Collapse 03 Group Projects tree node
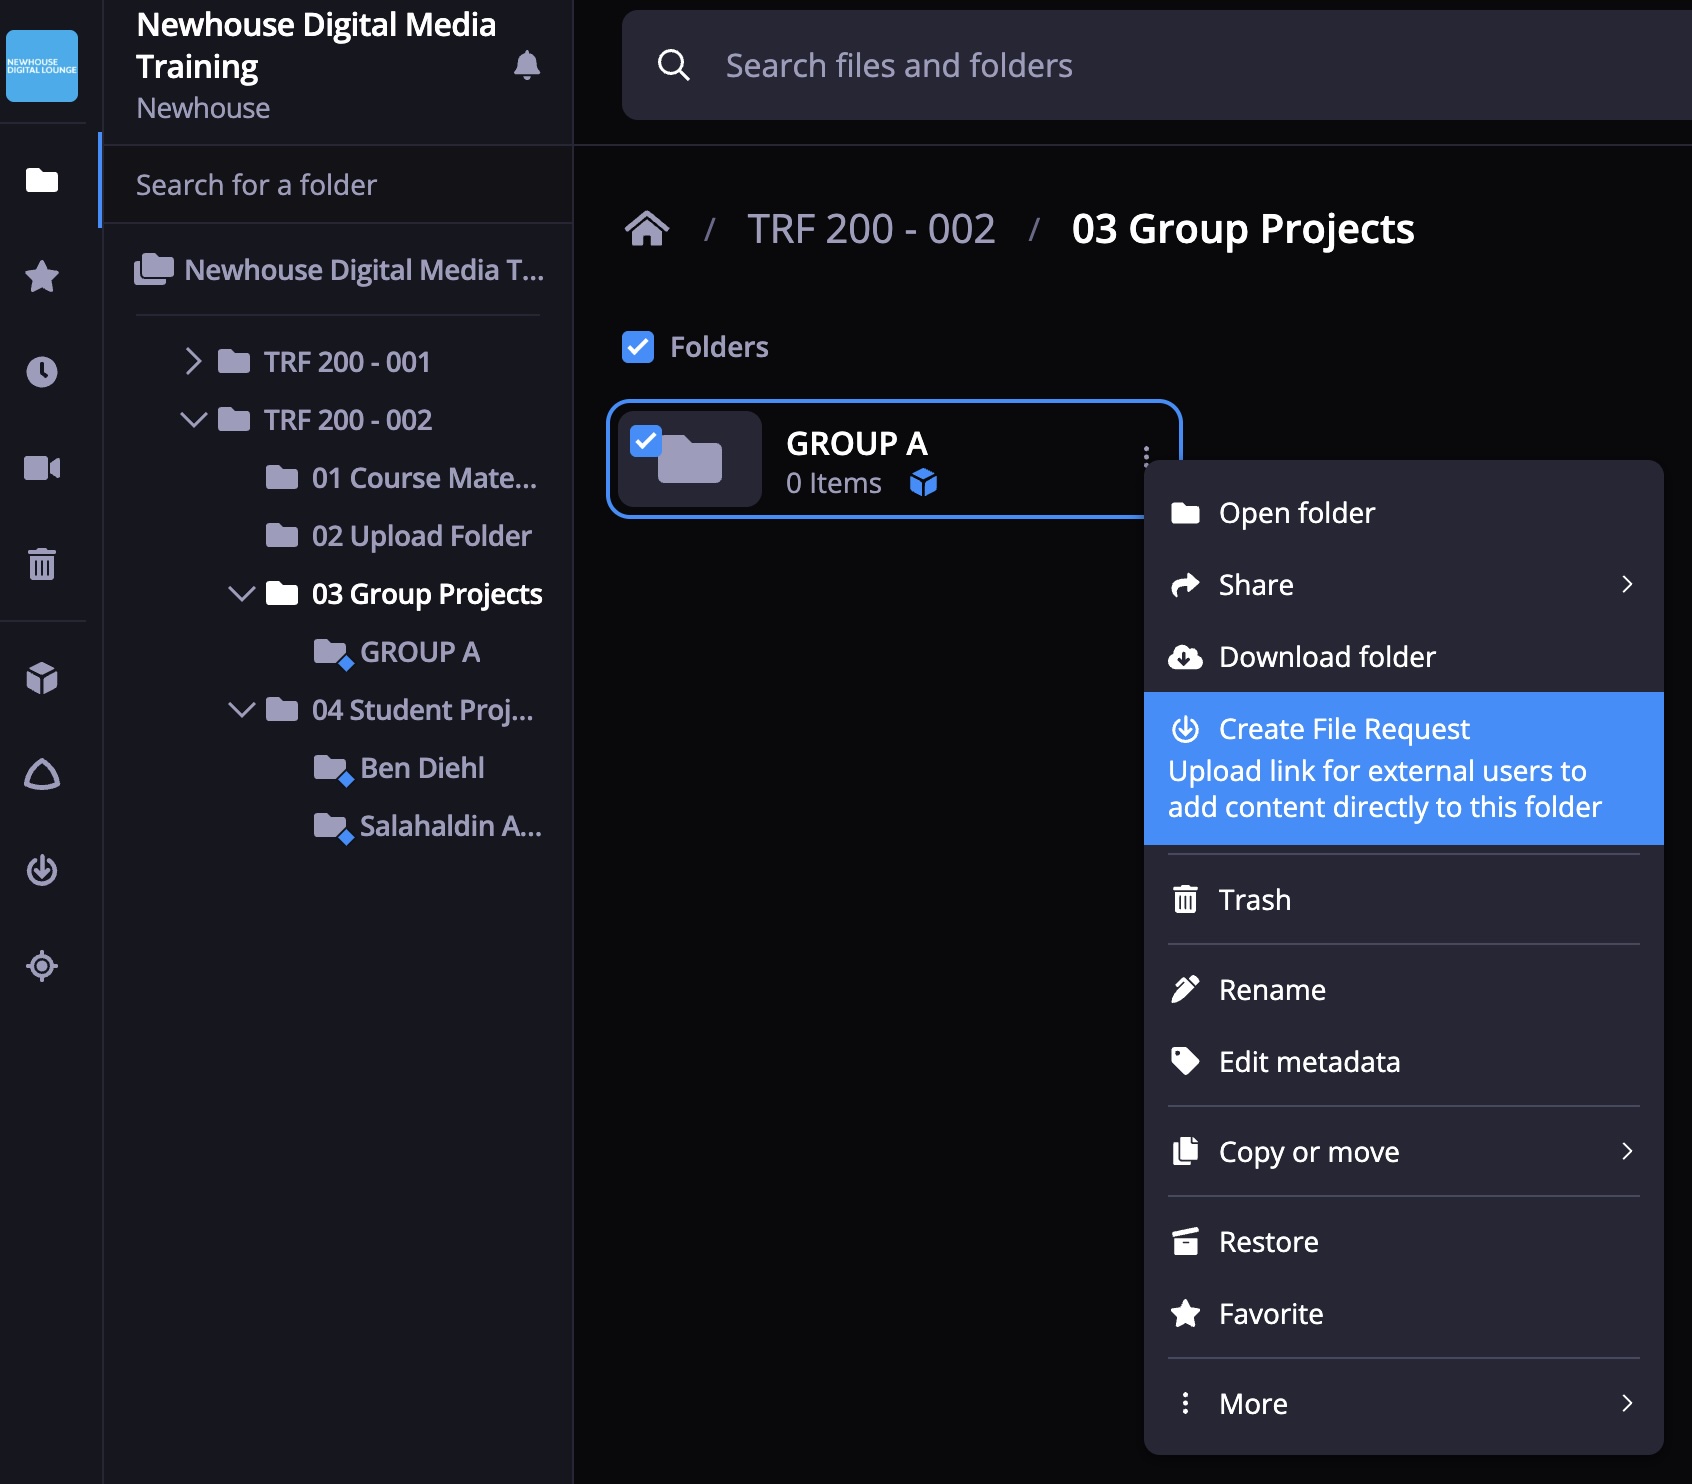This screenshot has width=1692, height=1484. tap(242, 593)
